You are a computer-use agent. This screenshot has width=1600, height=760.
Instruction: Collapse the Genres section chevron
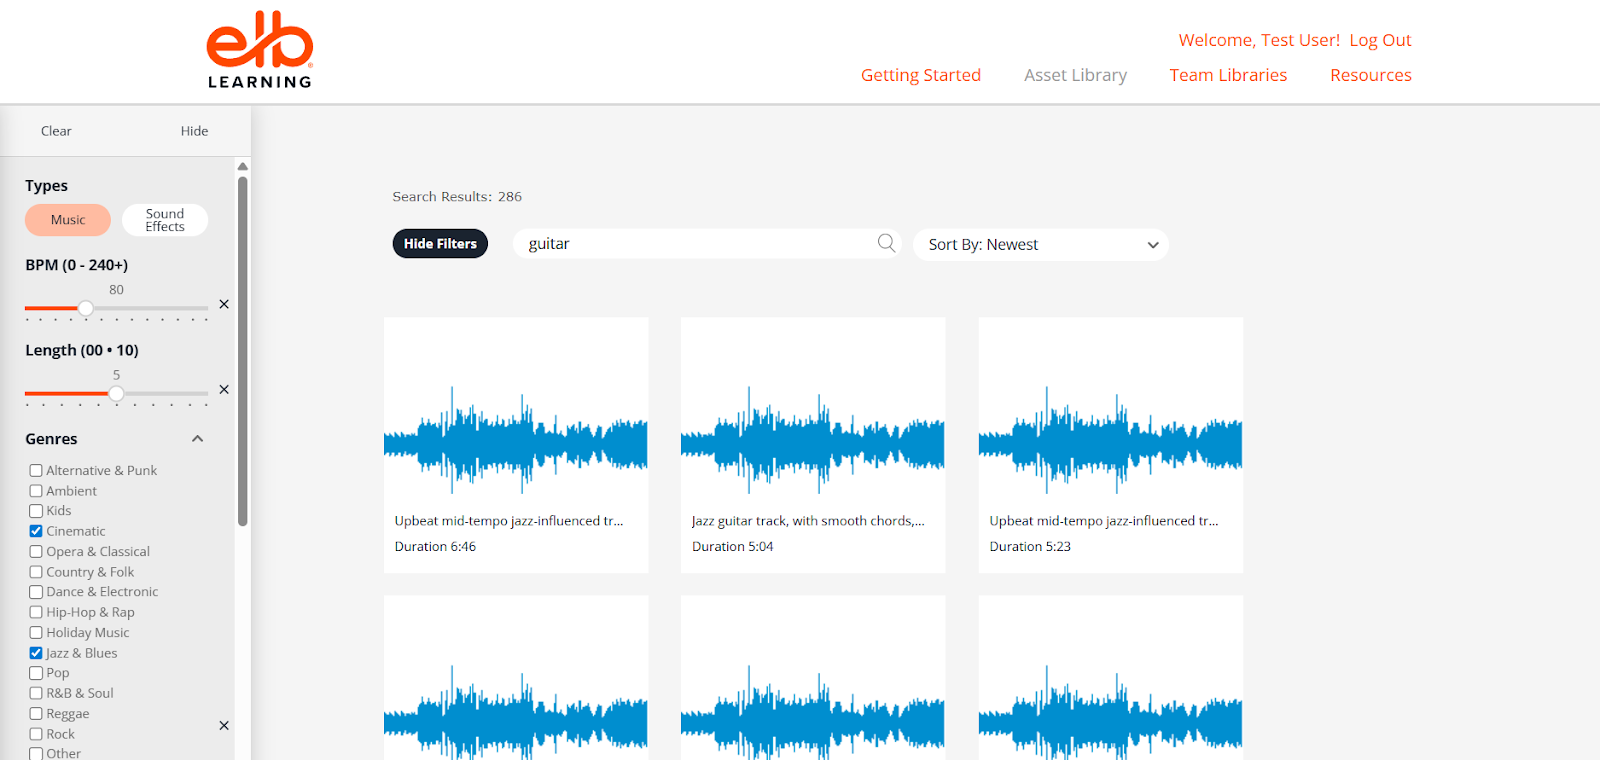(197, 439)
